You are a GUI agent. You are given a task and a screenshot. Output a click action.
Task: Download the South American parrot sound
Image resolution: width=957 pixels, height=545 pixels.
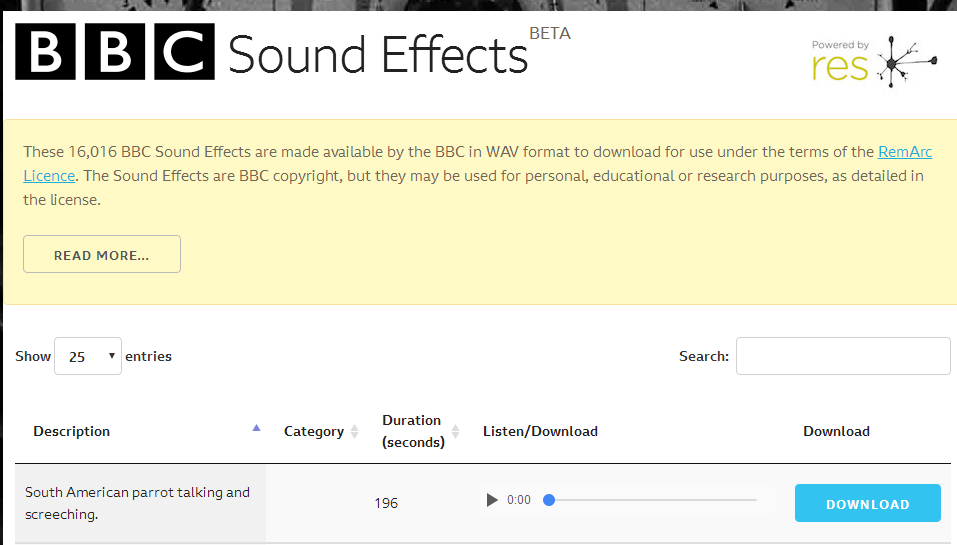(867, 503)
